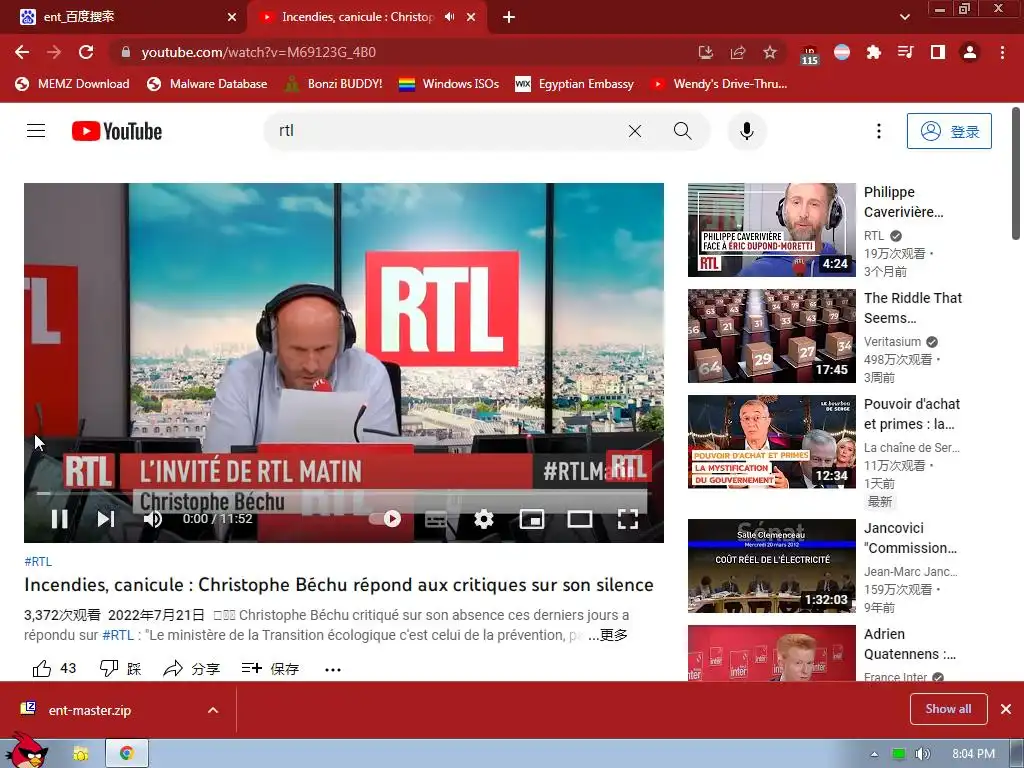Go to YouTube home via logo

pos(117,131)
